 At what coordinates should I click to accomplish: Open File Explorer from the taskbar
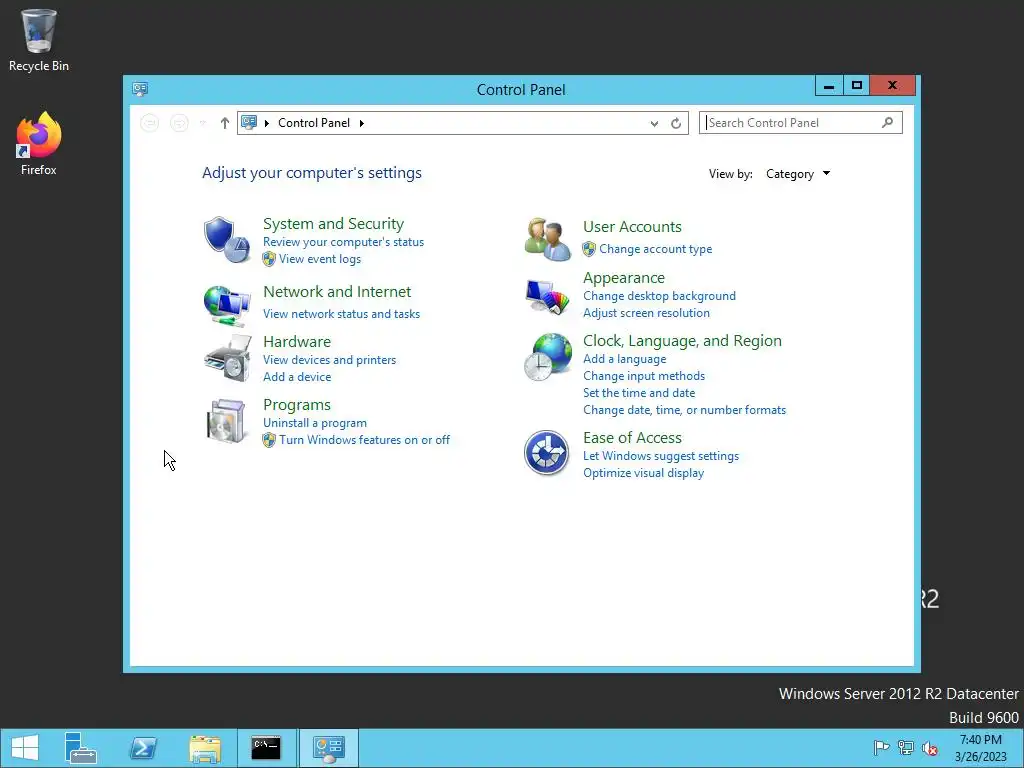coord(204,748)
